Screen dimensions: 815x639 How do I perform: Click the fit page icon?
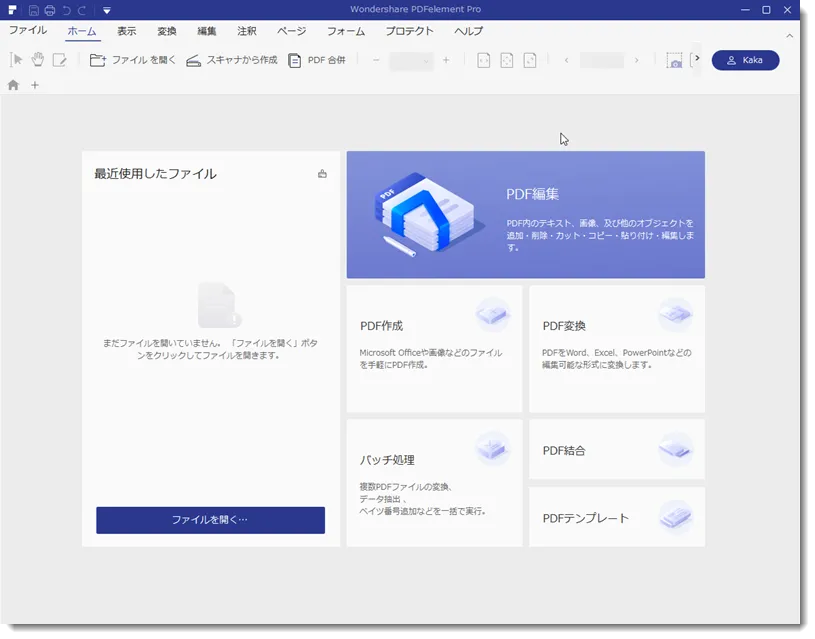507,60
